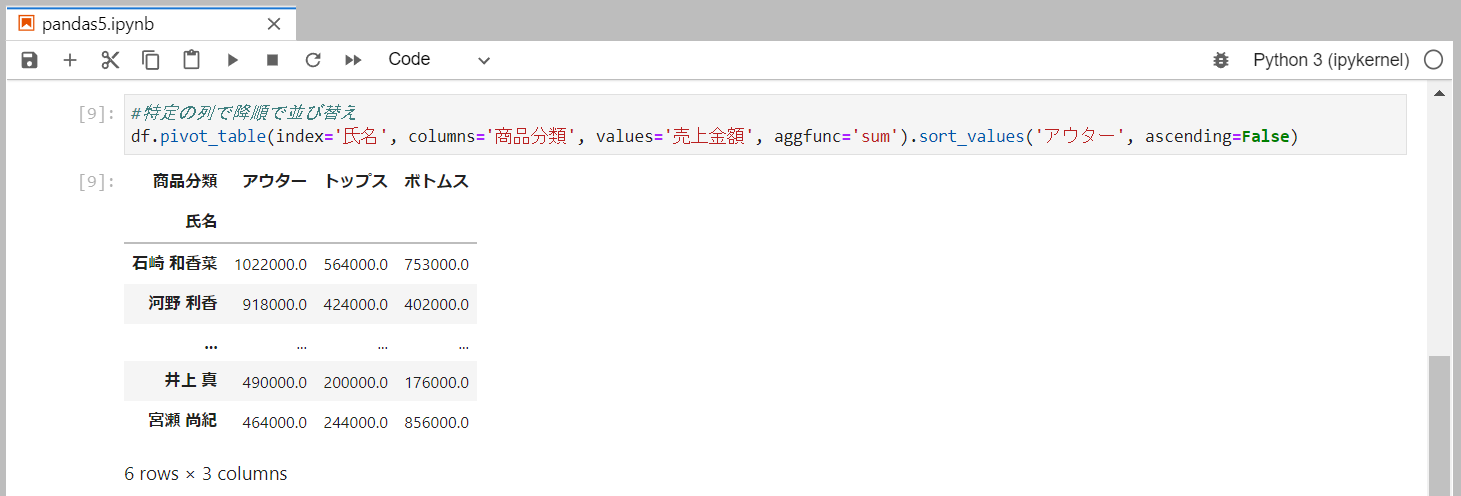Click the value 200000.0
Image resolution: width=1461 pixels, height=496 pixels.
click(355, 382)
